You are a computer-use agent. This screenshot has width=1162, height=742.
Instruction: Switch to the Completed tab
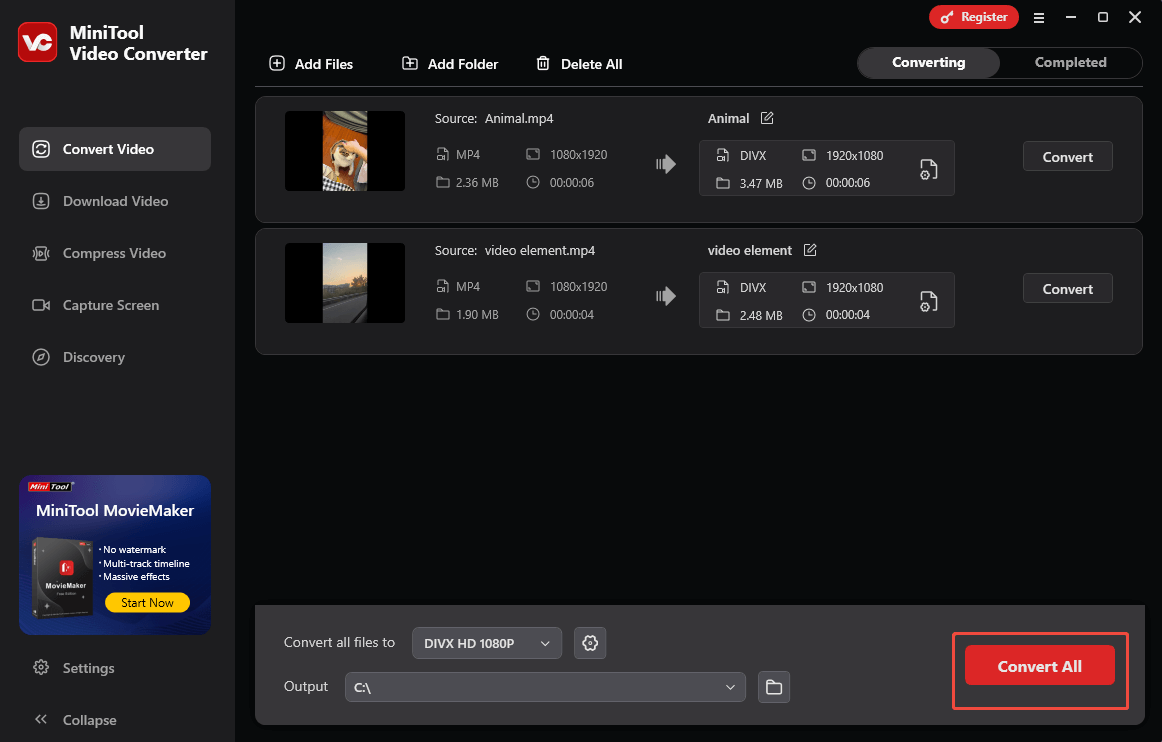point(1070,62)
